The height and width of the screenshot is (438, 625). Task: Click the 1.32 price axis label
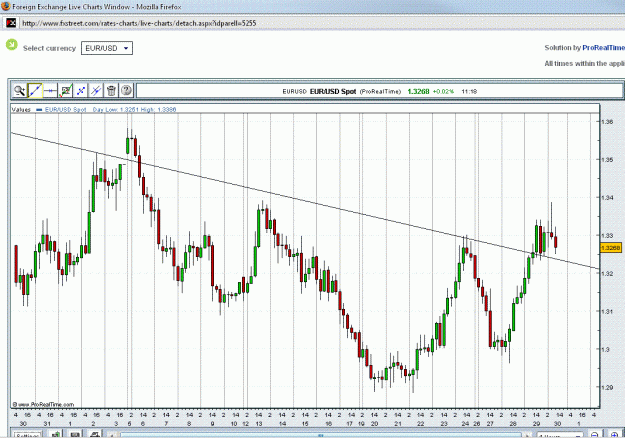(607, 273)
